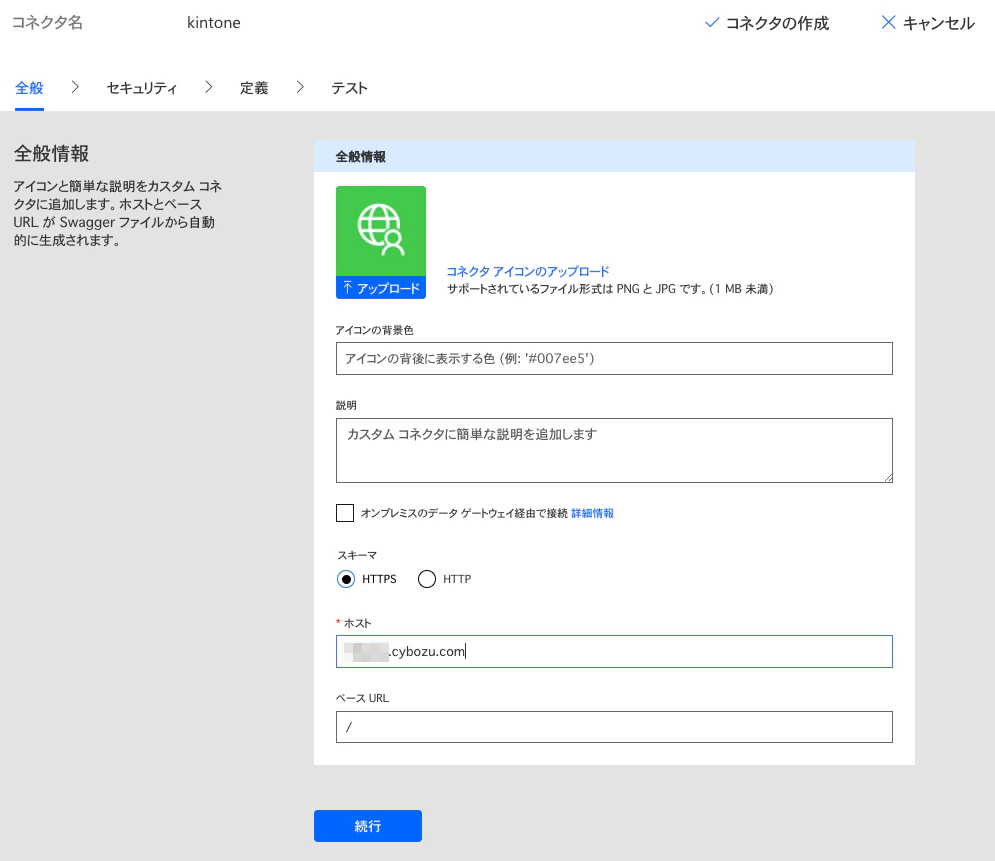Open the テスト tab
Image resolution: width=995 pixels, height=861 pixels.
[350, 88]
